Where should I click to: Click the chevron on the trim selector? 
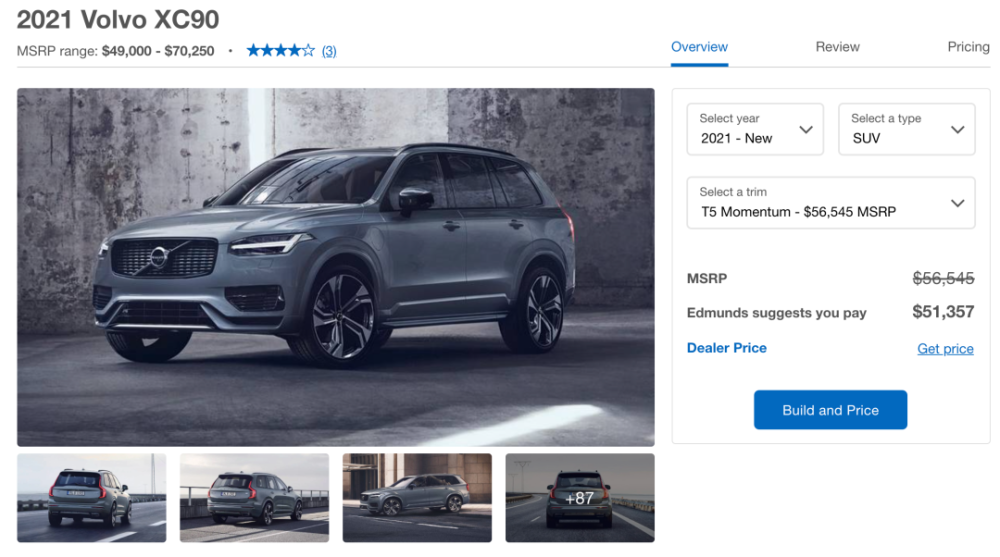click(x=957, y=203)
